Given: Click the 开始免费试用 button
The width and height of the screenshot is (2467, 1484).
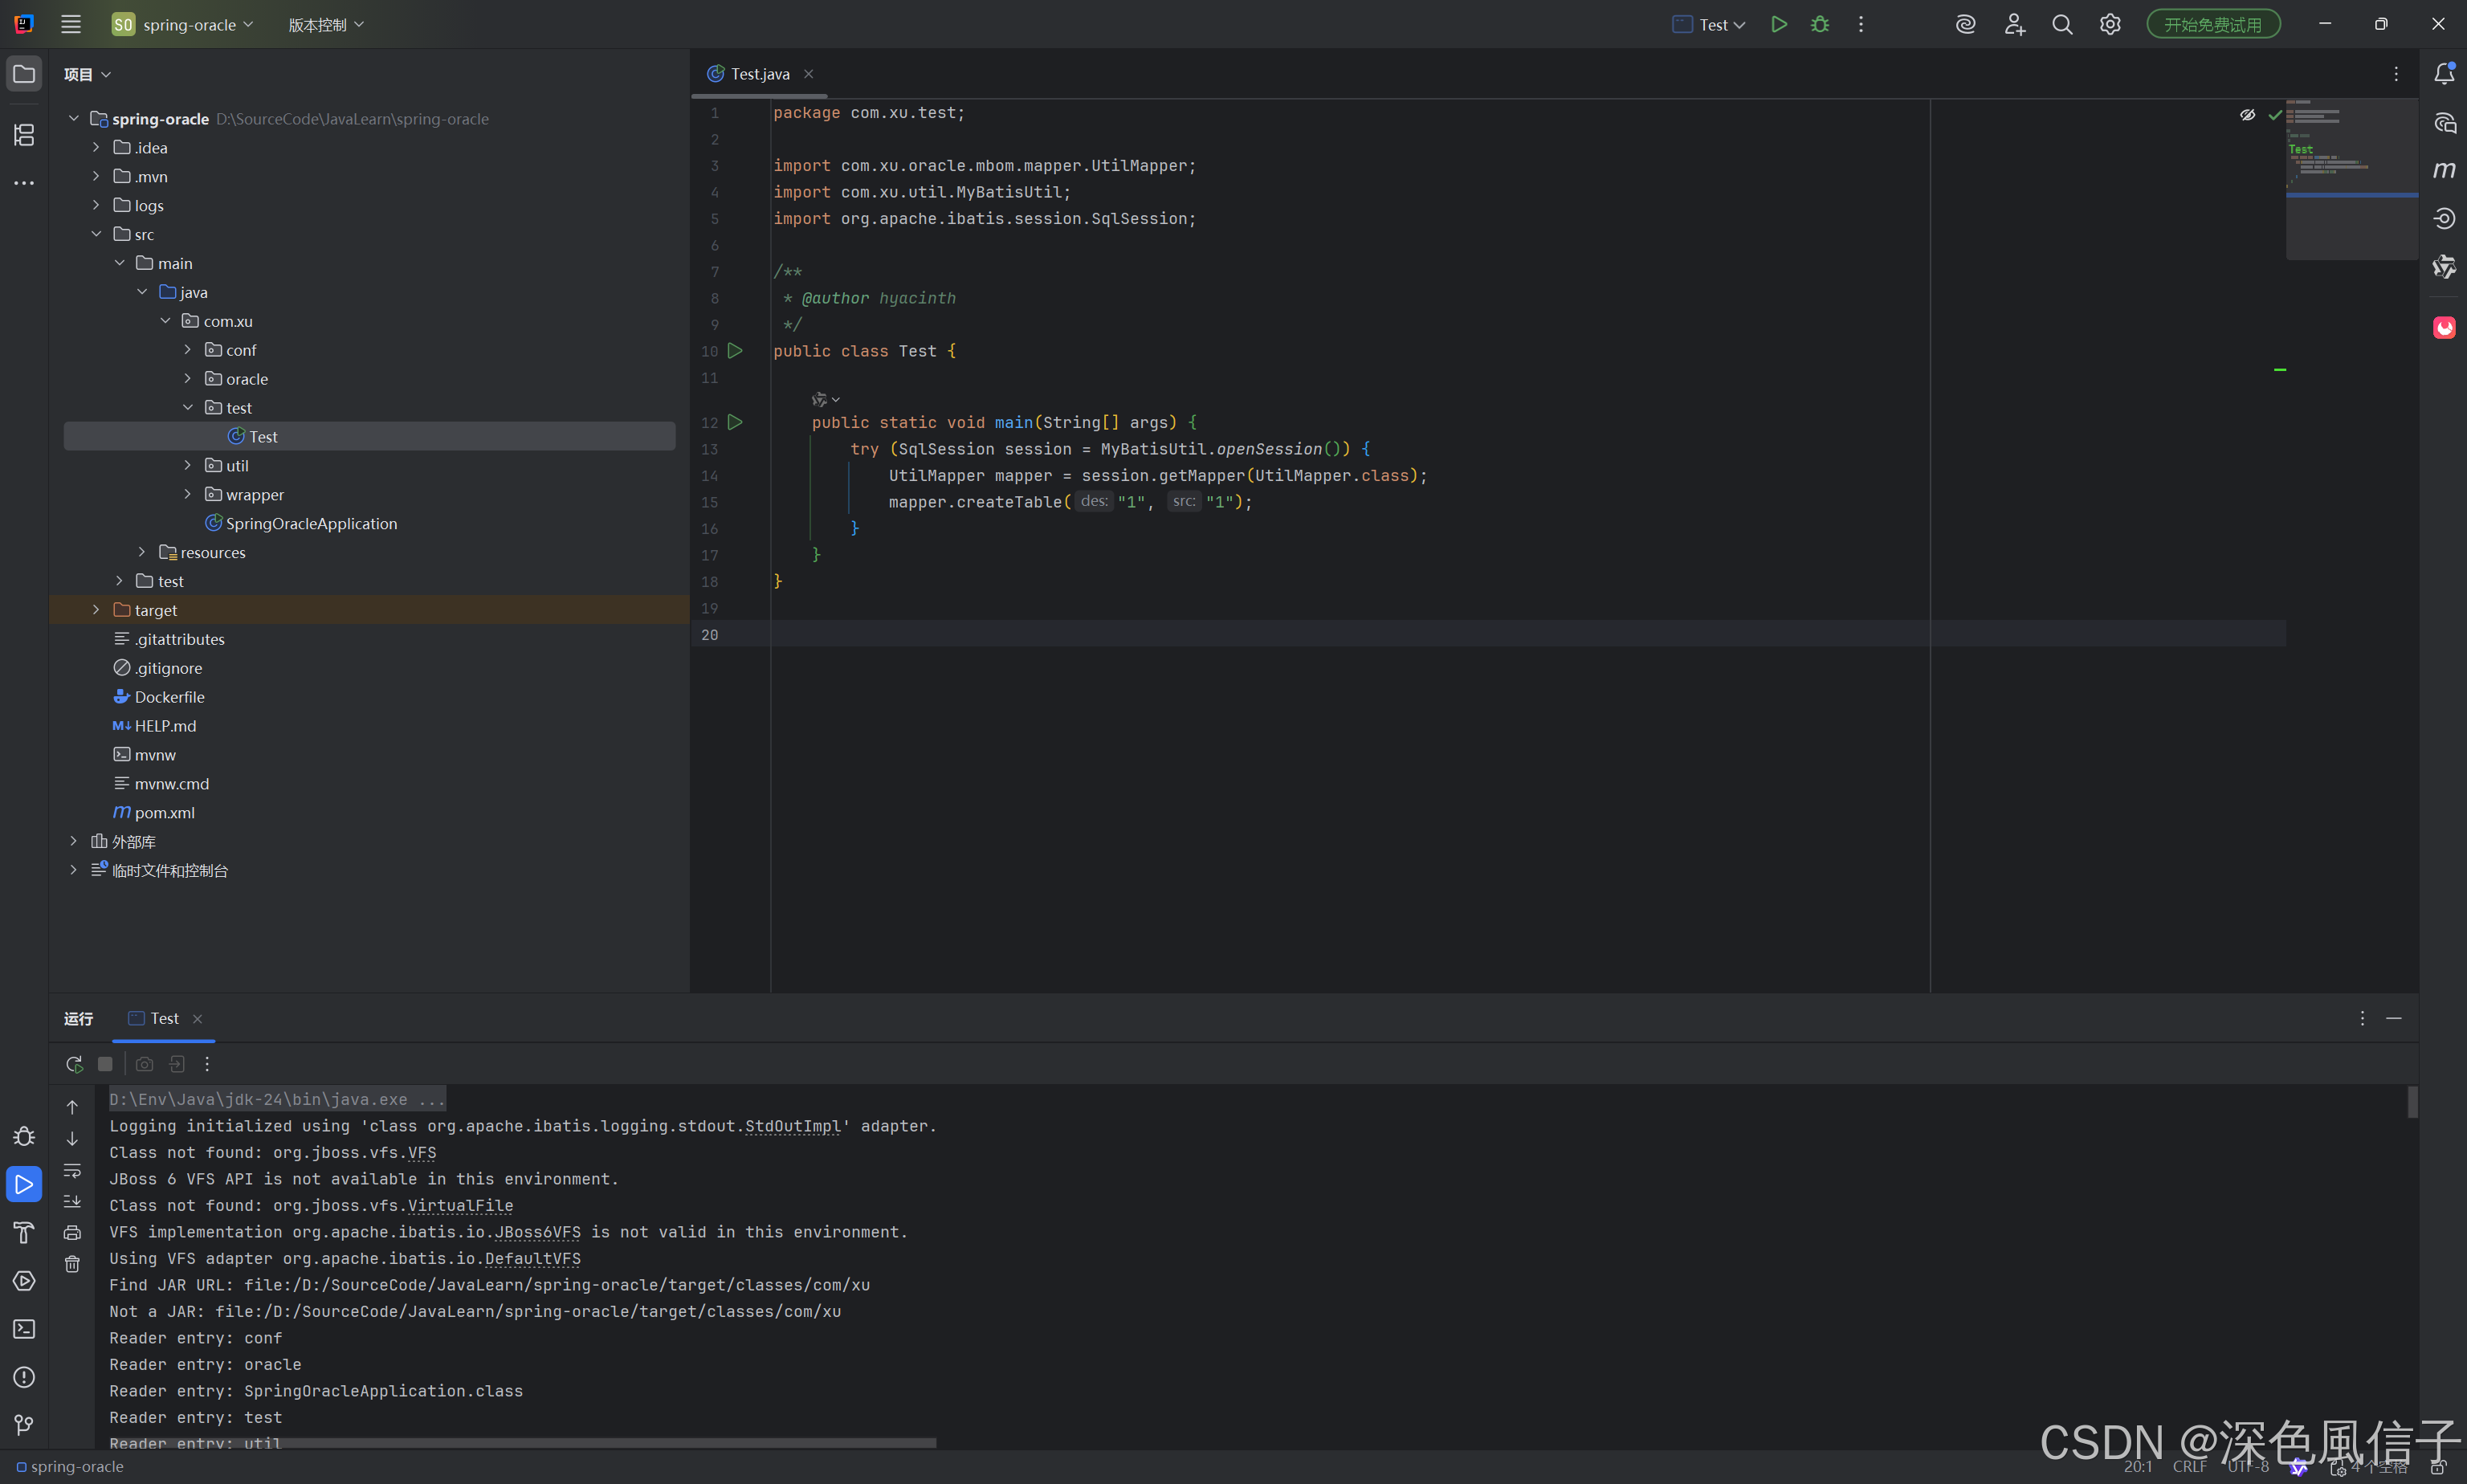Looking at the screenshot, I should [x=2213, y=24].
